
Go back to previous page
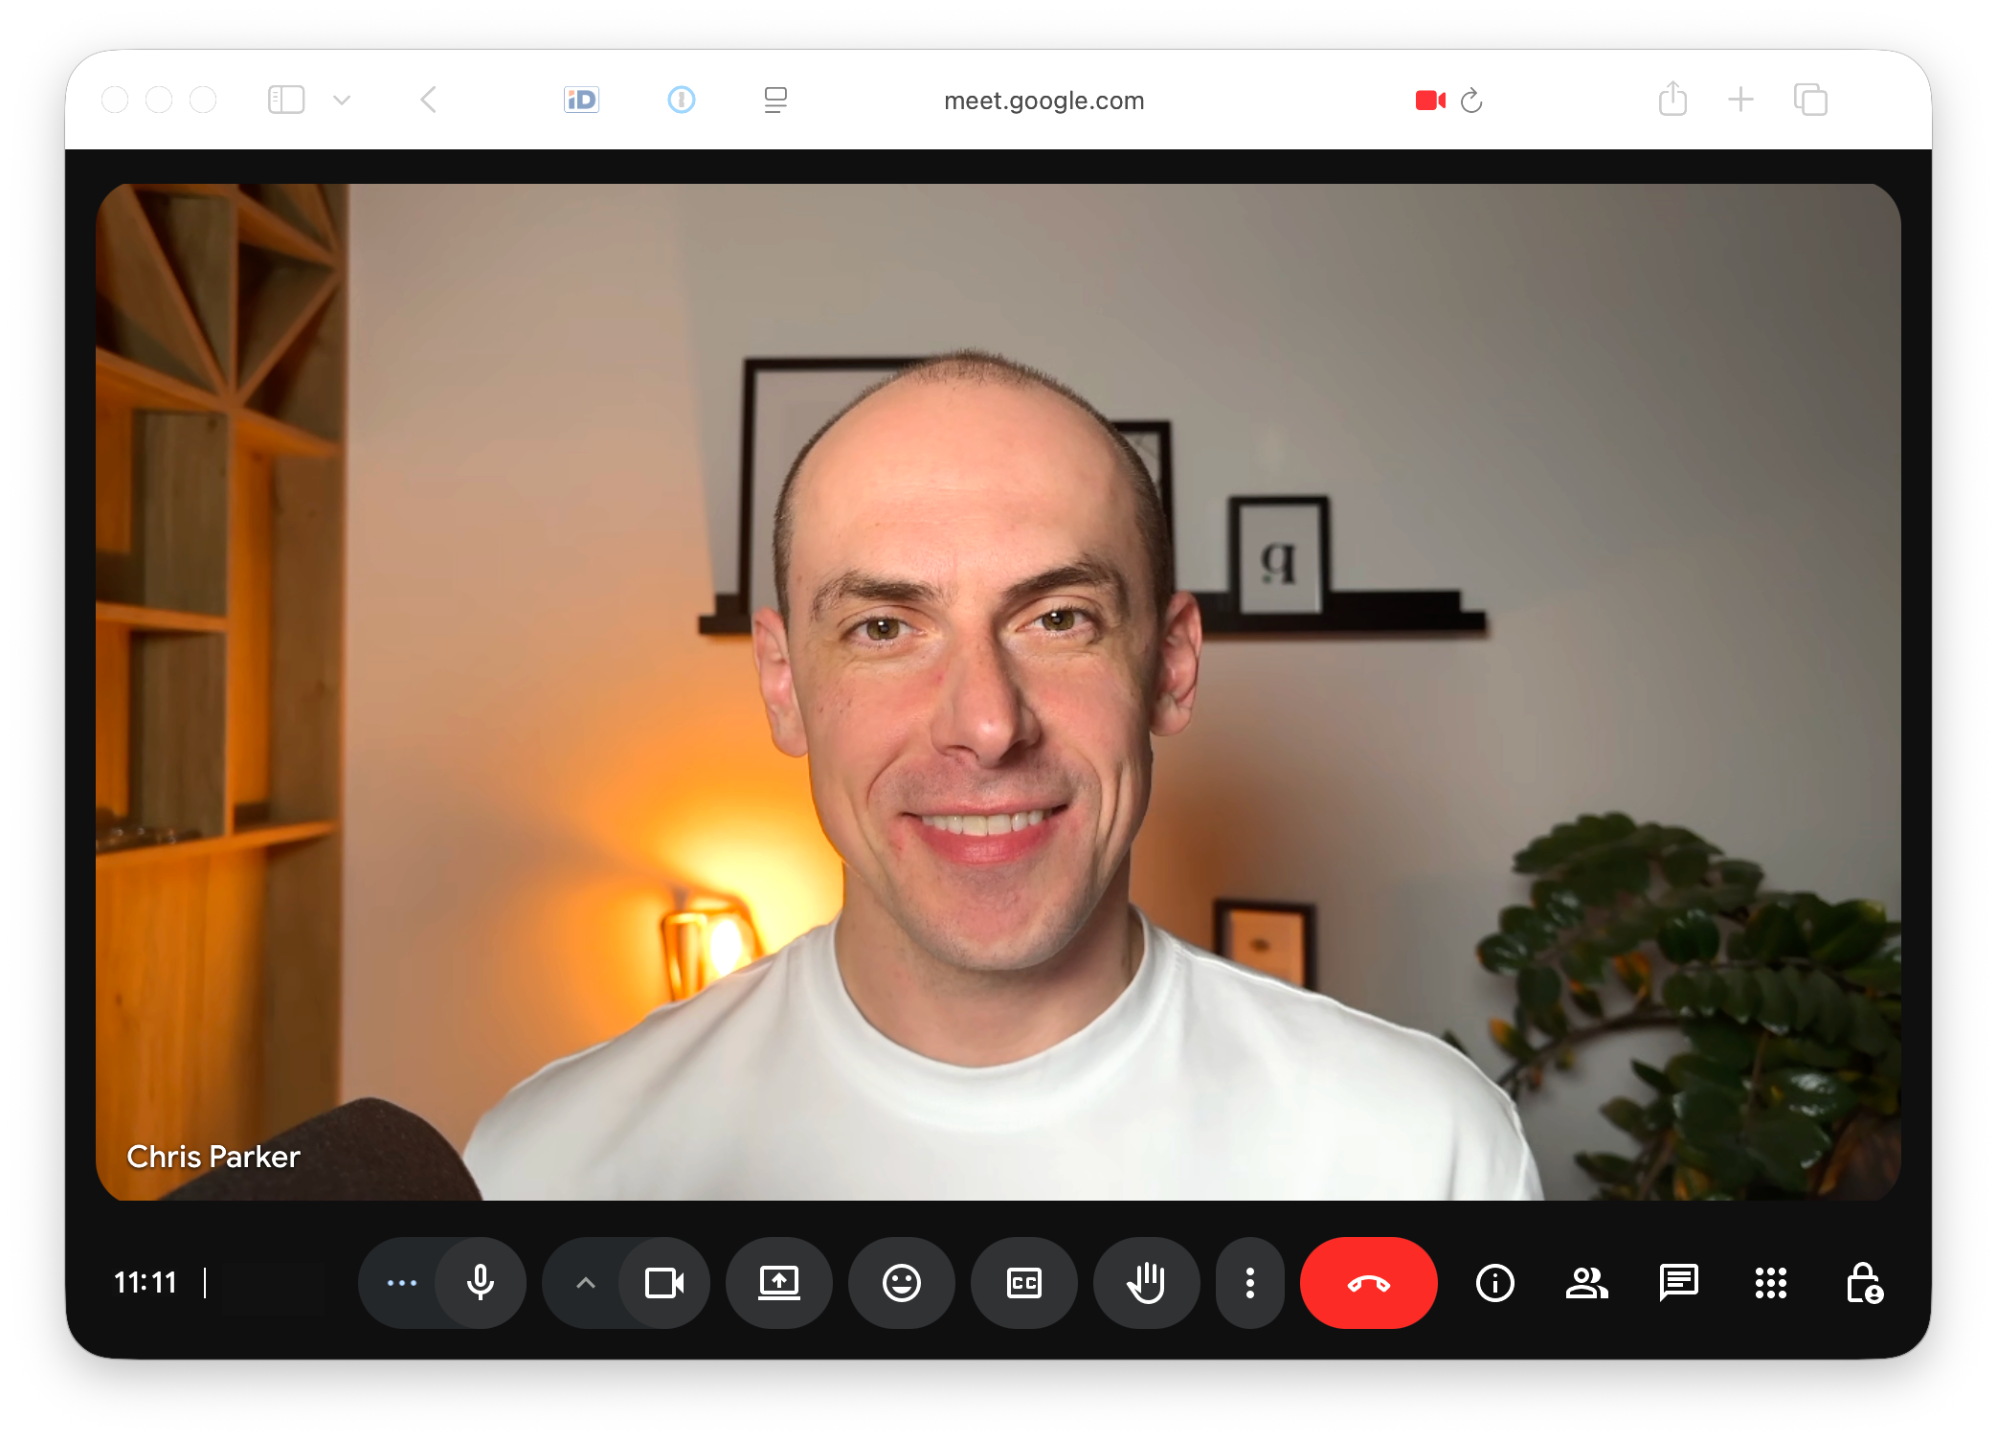coord(429,100)
